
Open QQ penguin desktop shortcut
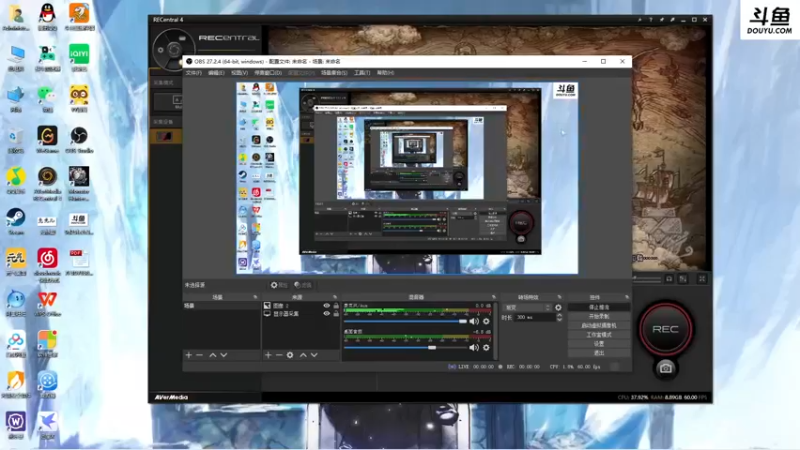pos(47,16)
